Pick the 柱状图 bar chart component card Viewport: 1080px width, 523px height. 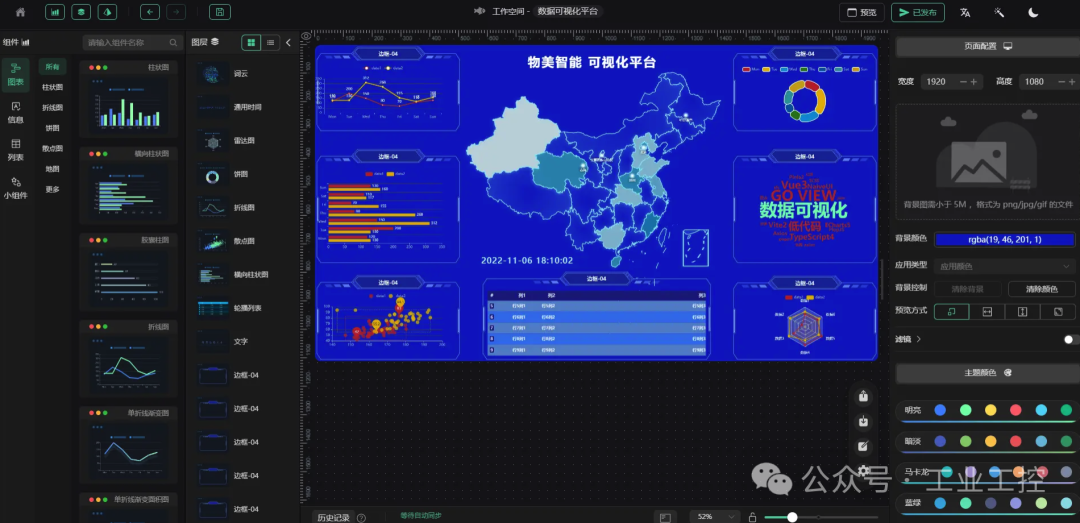[128, 99]
